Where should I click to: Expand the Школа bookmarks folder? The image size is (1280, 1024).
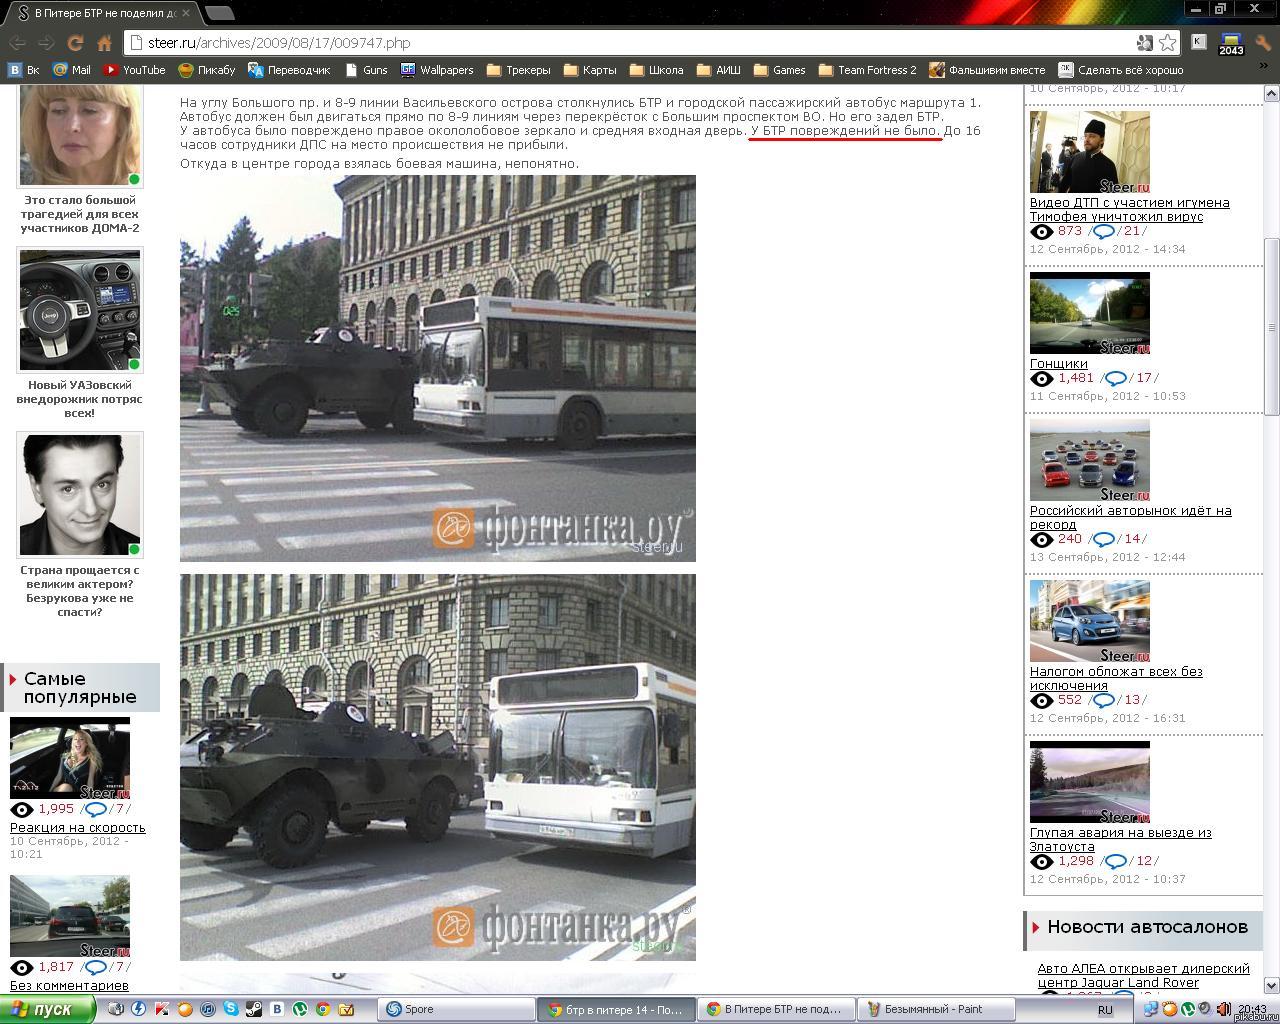pyautogui.click(x=656, y=70)
